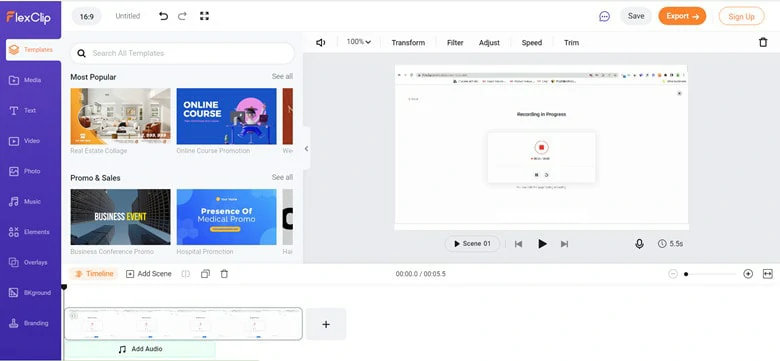Image resolution: width=780 pixels, height=361 pixels.
Task: Delete clip with top-right trash icon
Action: pos(763,42)
